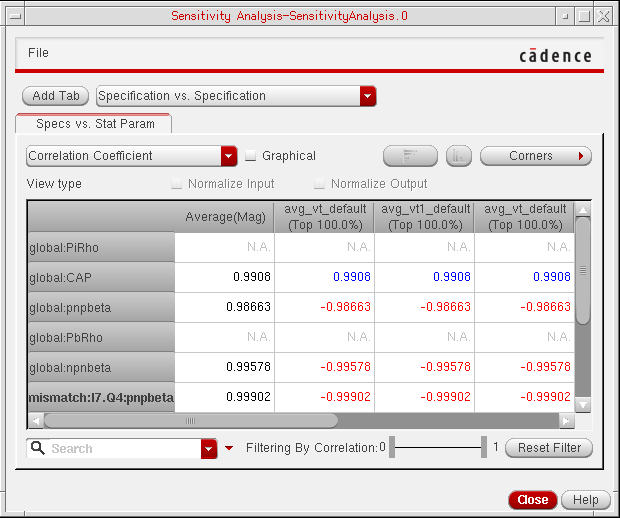
Task: Click the table's horizontal scrollbar left arrow
Action: tap(36, 421)
